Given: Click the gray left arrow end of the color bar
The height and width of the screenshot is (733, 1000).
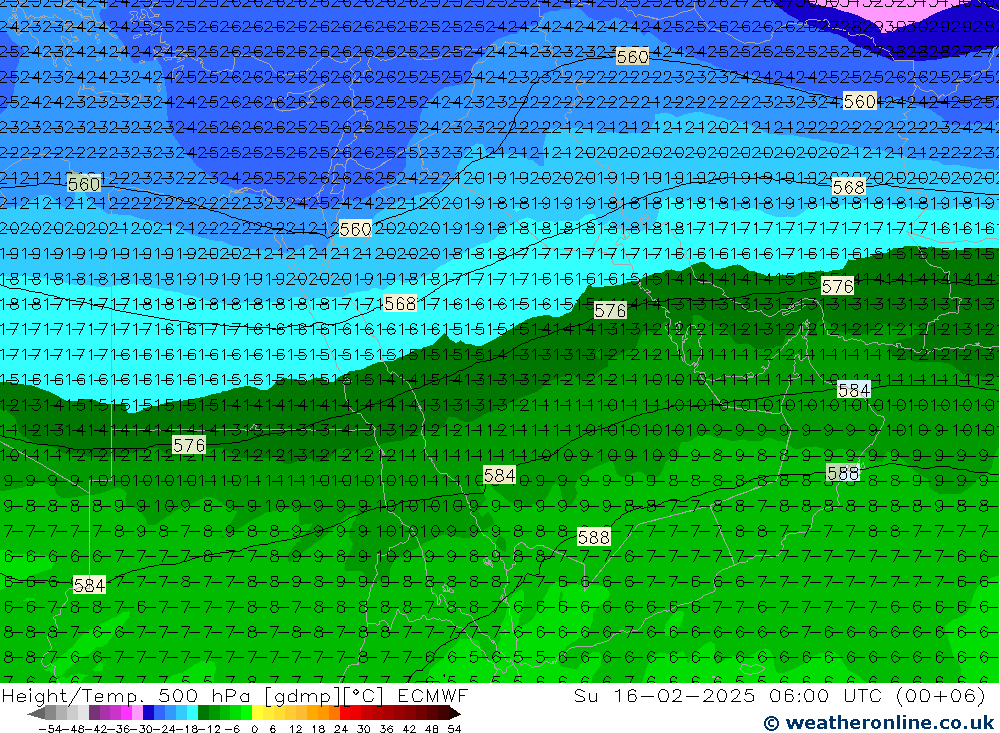Looking at the screenshot, I should point(36,713).
